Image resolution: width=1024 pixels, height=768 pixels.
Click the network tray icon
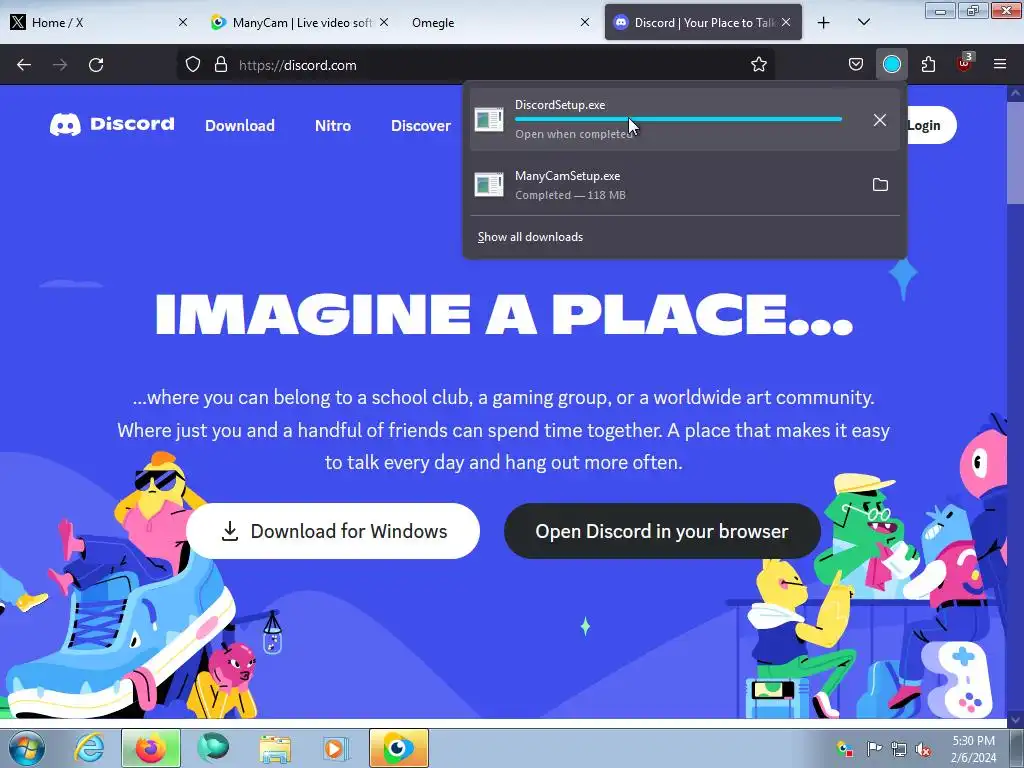(899, 749)
